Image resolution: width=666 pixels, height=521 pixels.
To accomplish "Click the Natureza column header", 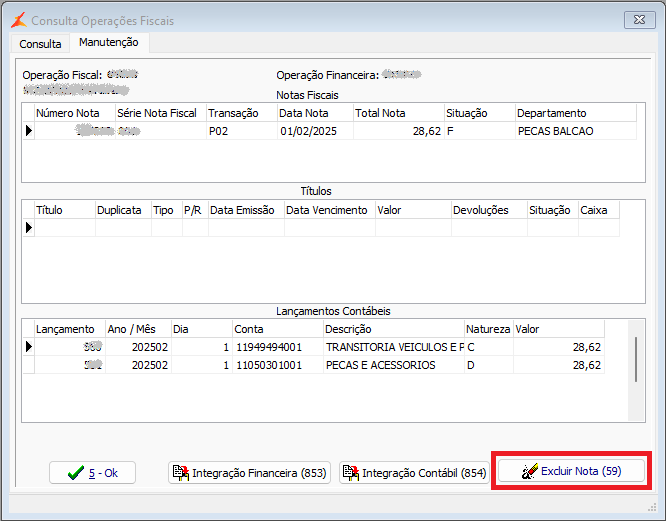I will (x=489, y=329).
